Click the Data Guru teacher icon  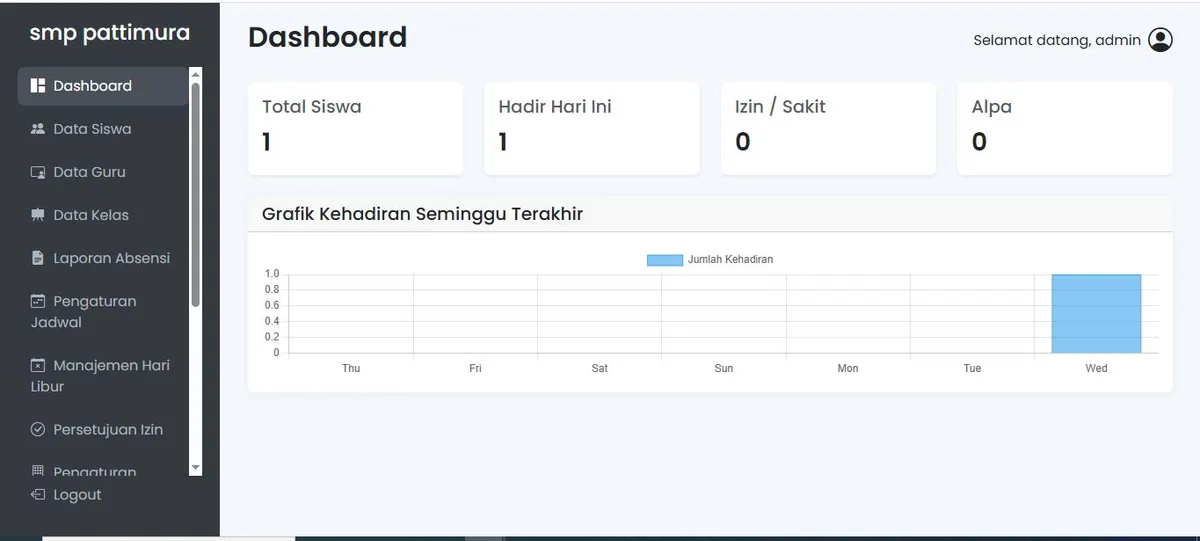(x=38, y=172)
